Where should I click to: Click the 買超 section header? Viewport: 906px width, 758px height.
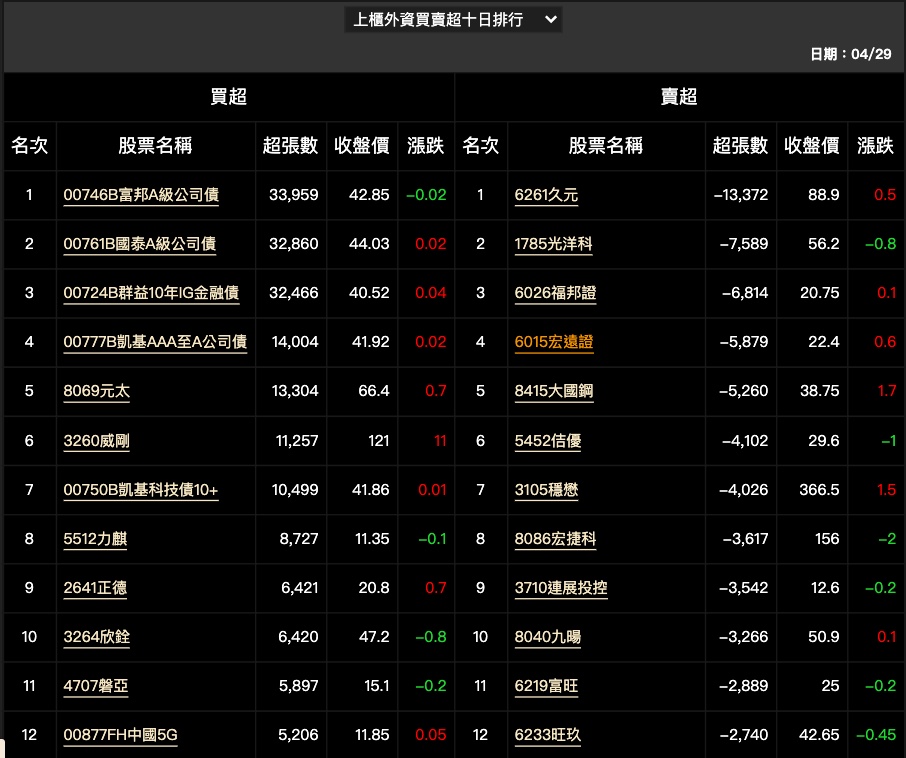pos(228,97)
